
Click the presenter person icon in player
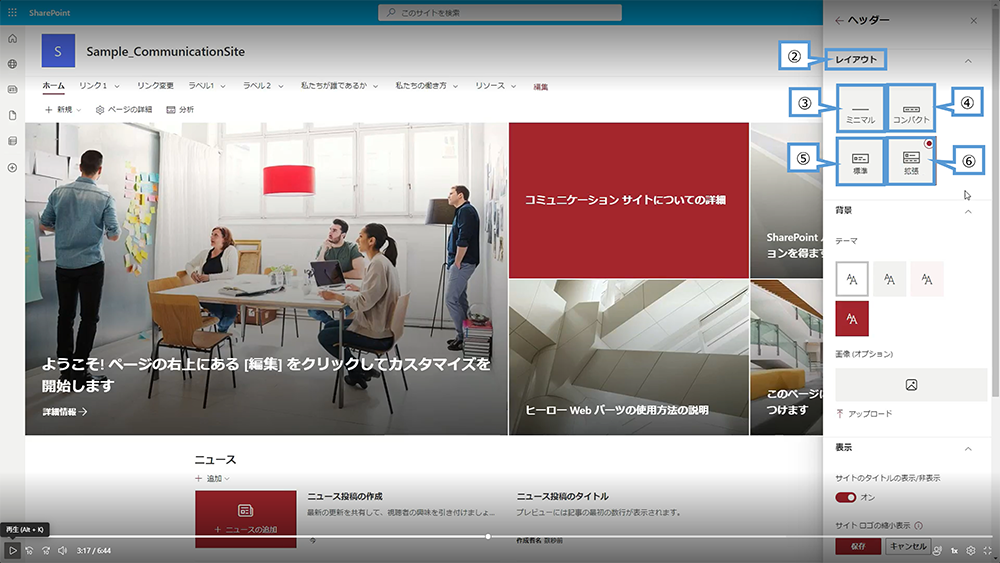tap(937, 550)
